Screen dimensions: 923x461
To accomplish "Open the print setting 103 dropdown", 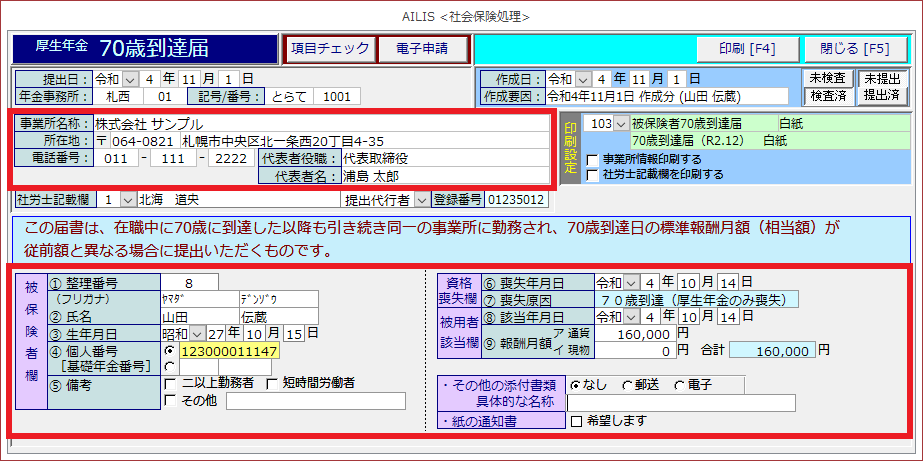I will point(621,123).
